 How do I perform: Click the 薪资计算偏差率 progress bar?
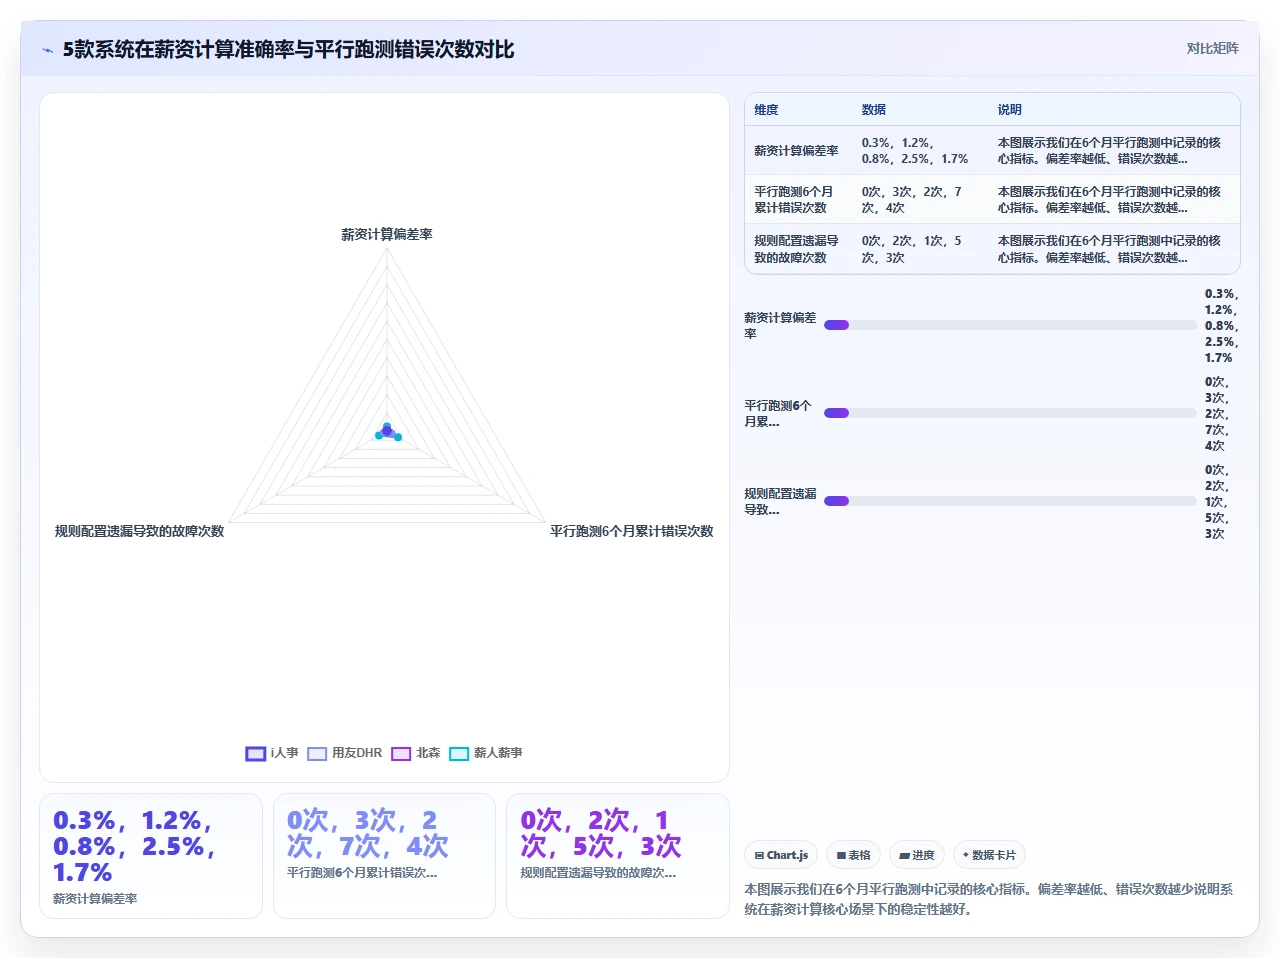pyautogui.click(x=1010, y=325)
